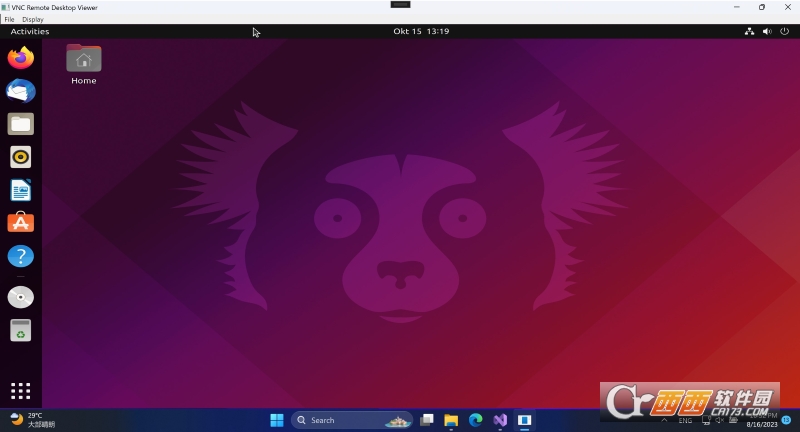Open the Help icon in dock
Image resolution: width=800 pixels, height=432 pixels.
point(20,256)
